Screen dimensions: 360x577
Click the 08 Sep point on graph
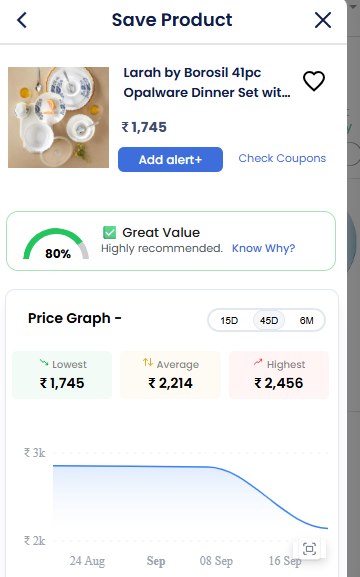(x=216, y=561)
